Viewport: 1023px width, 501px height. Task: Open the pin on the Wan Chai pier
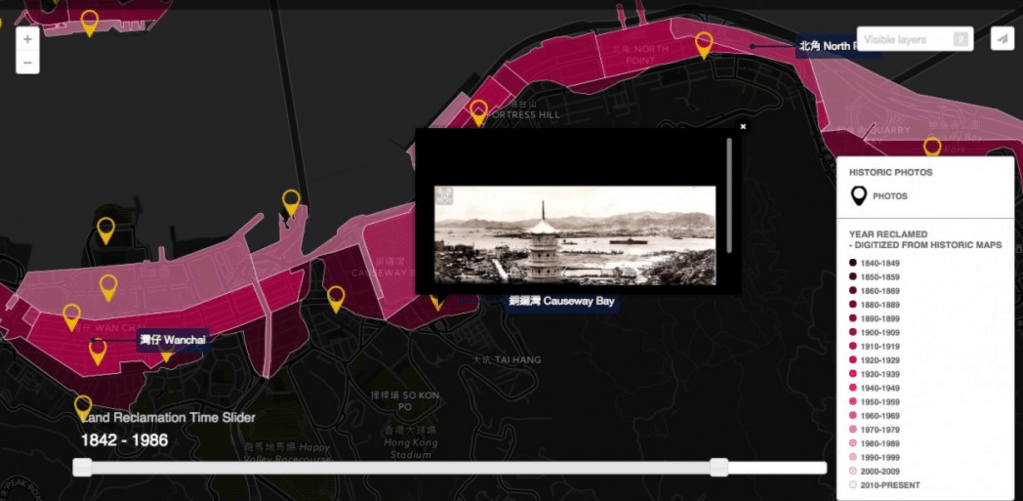point(291,201)
